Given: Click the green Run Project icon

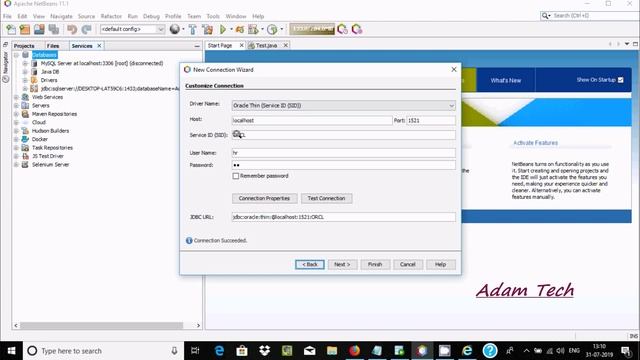Looking at the screenshot, I should pos(223,29).
